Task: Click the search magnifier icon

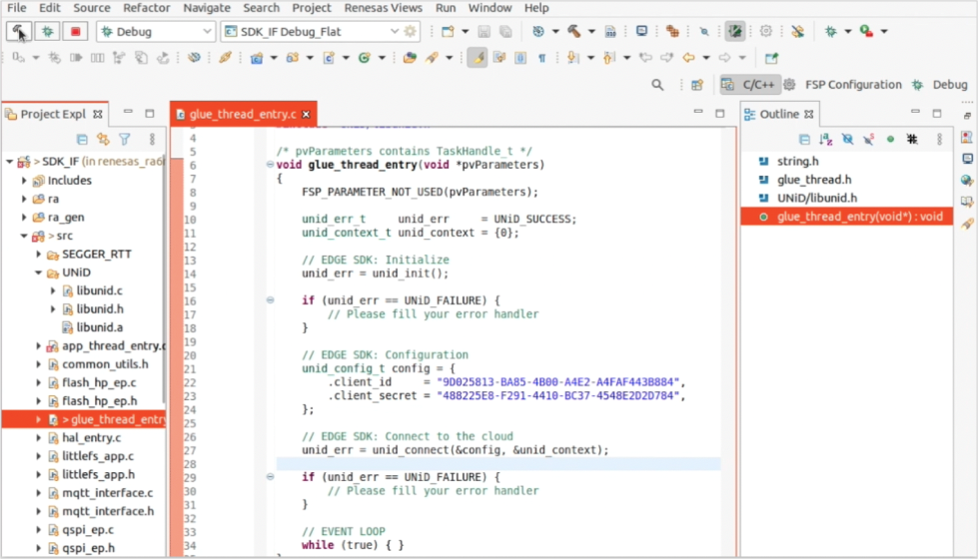Action: 657,85
